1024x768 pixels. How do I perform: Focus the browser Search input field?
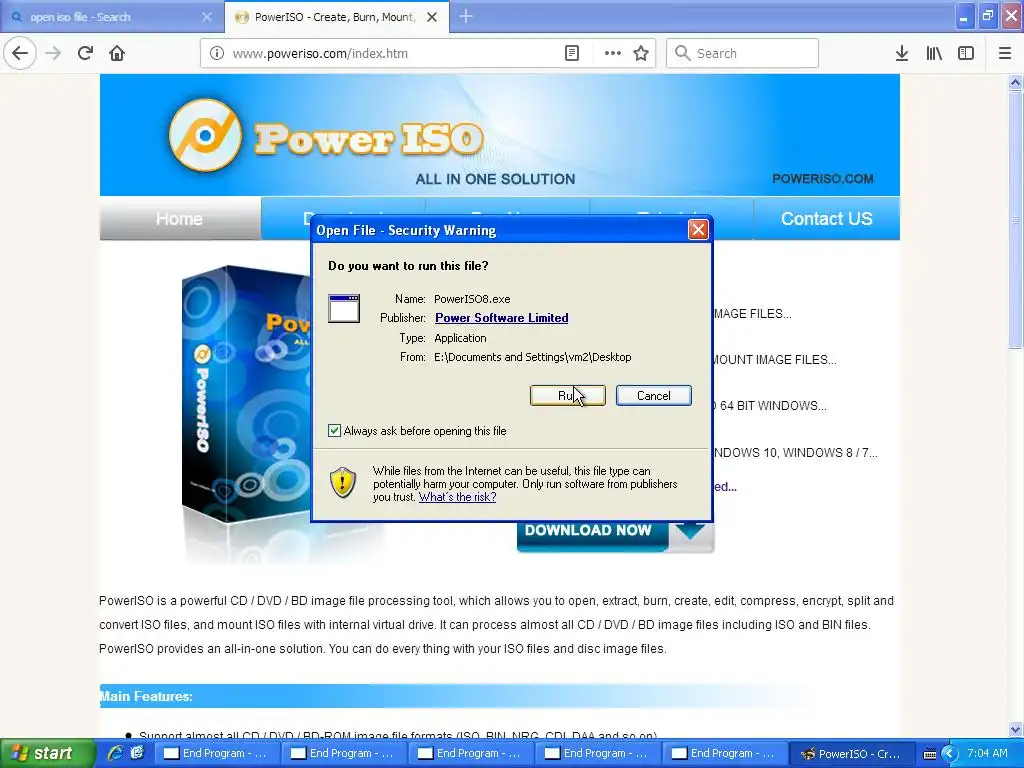[x=743, y=54]
